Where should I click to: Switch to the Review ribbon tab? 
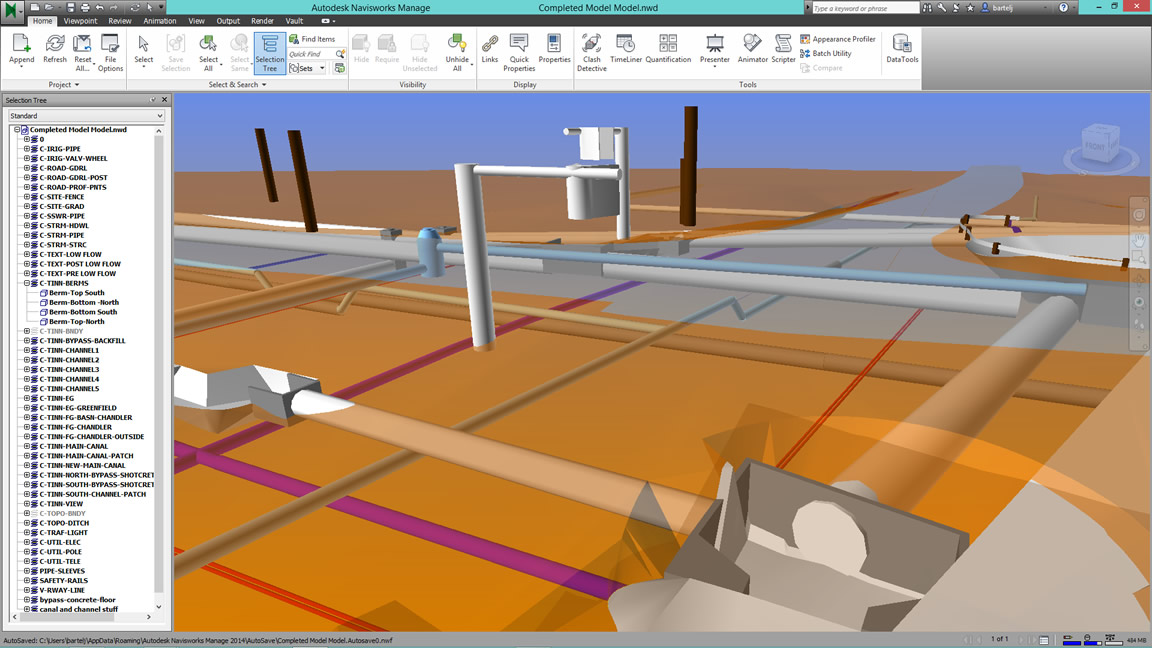point(120,21)
